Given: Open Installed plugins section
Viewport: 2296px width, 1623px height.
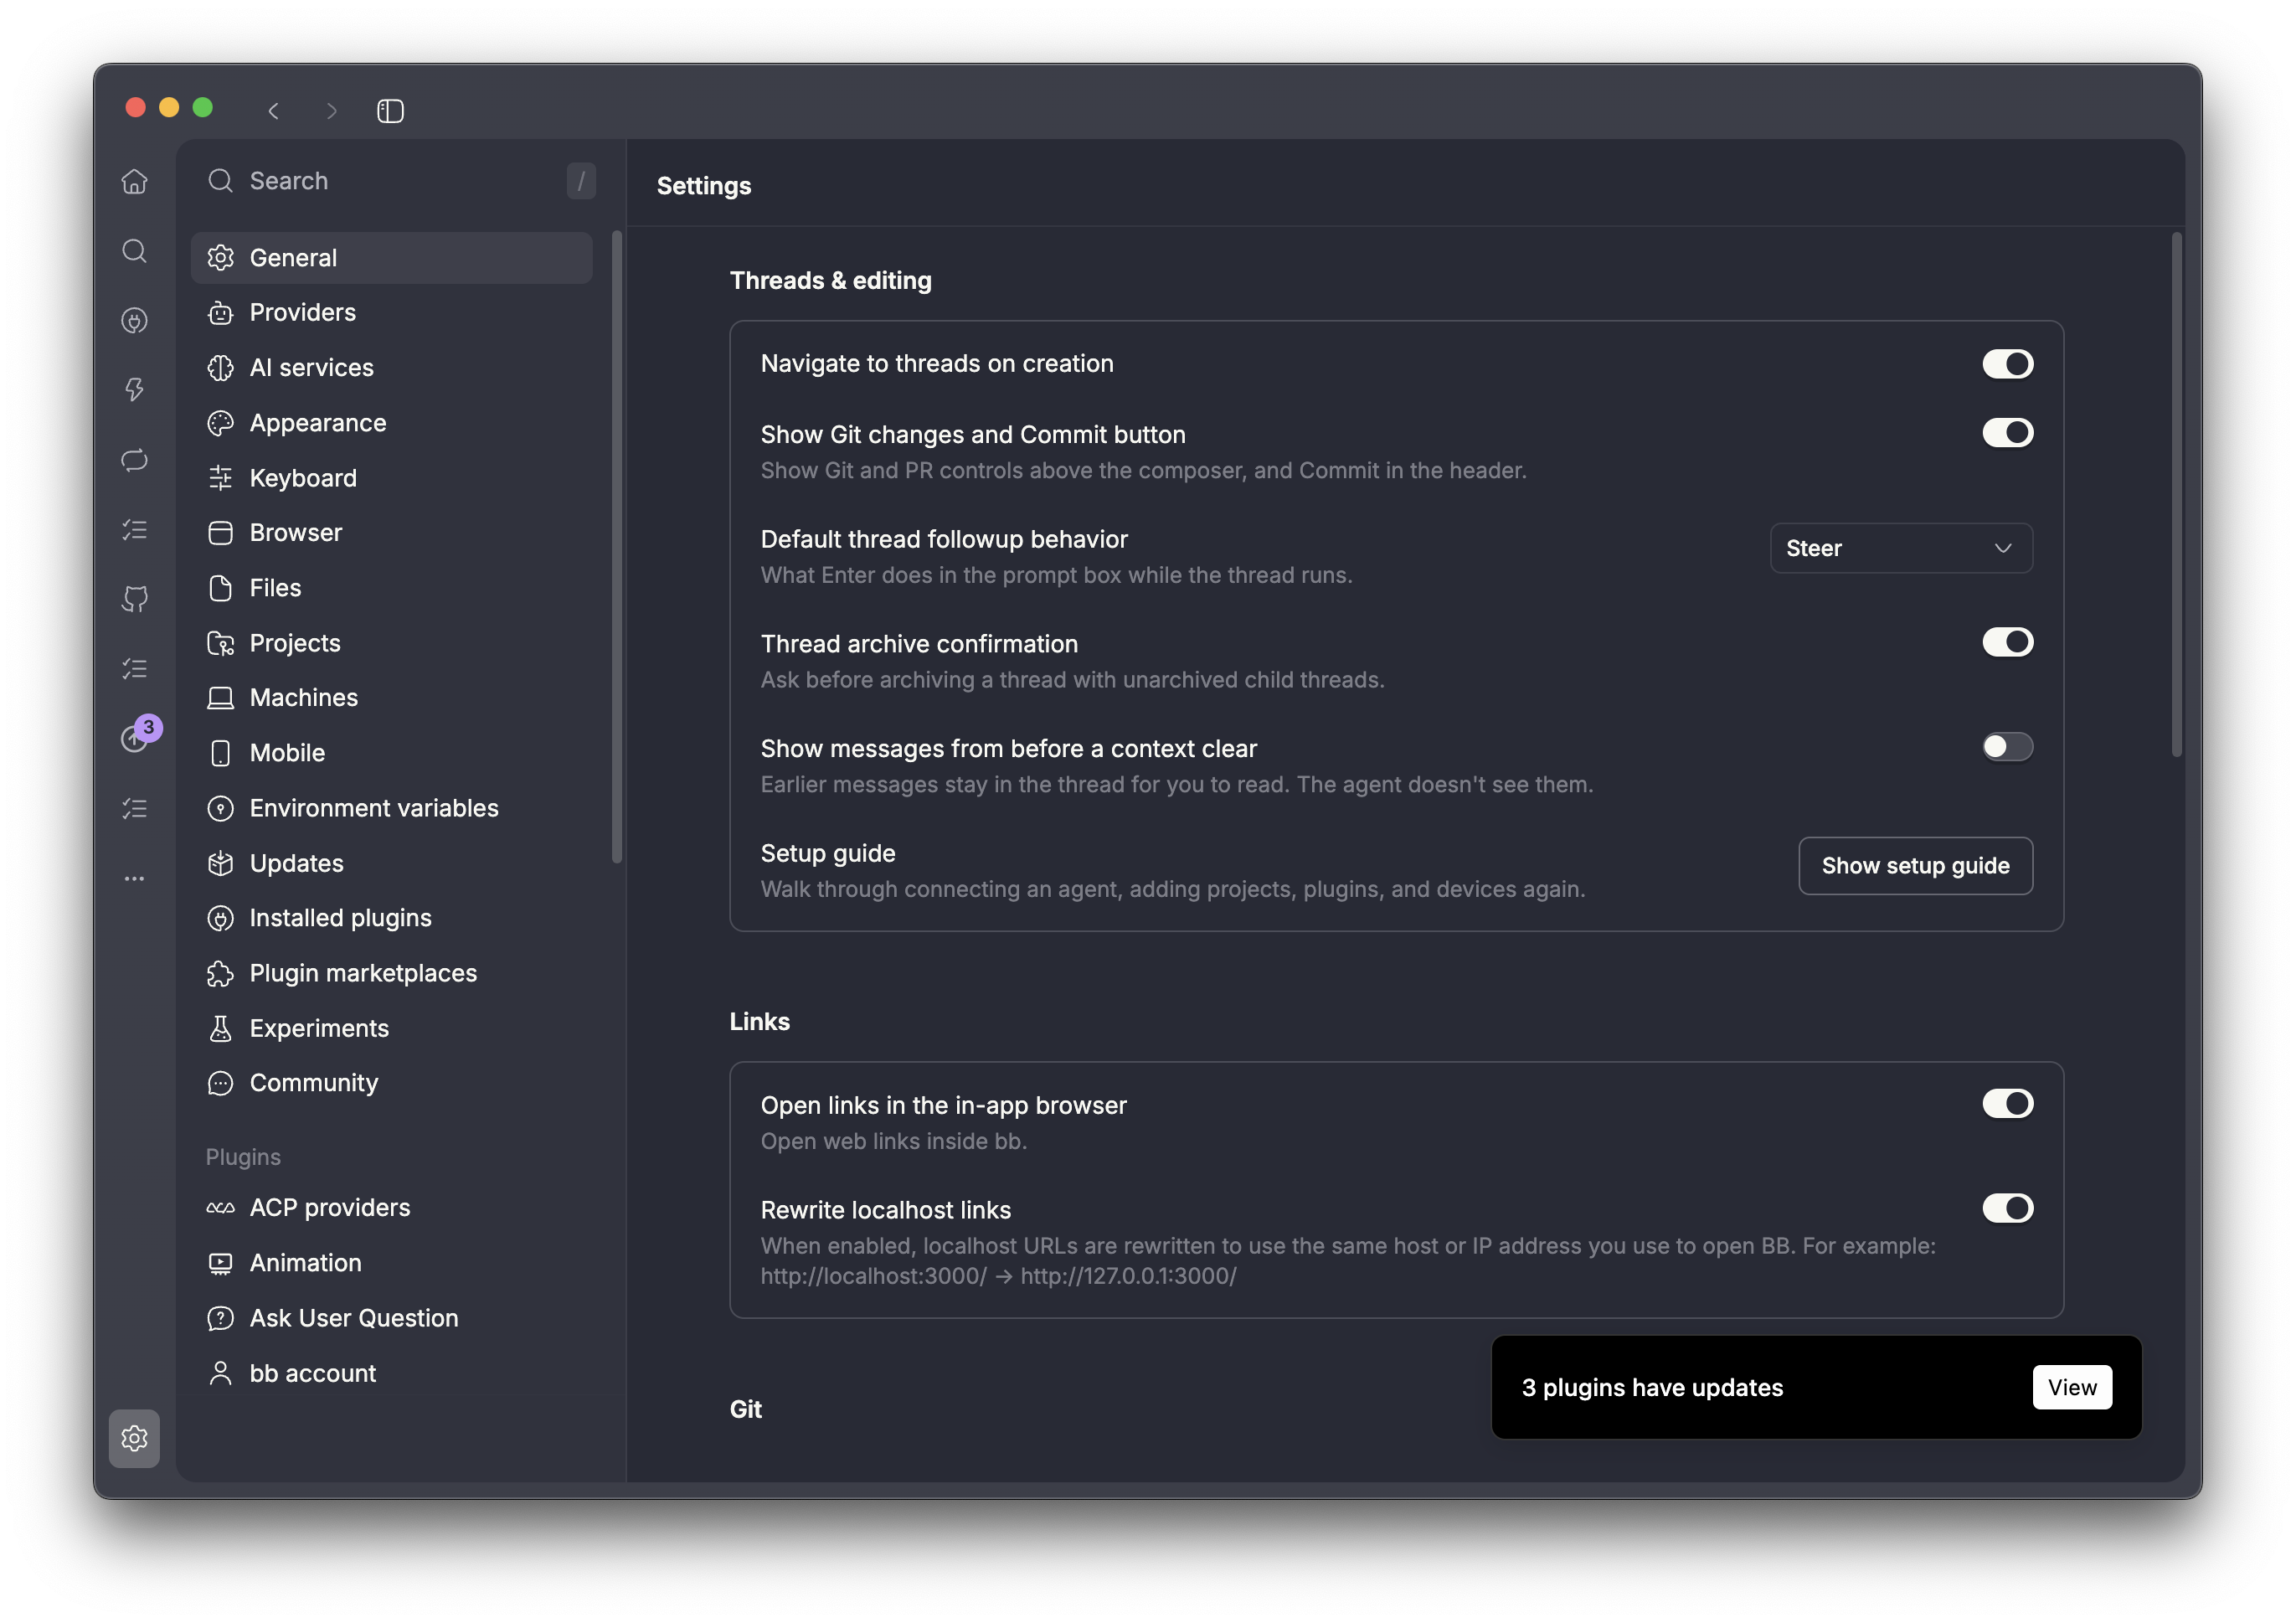Looking at the screenshot, I should [391, 918].
